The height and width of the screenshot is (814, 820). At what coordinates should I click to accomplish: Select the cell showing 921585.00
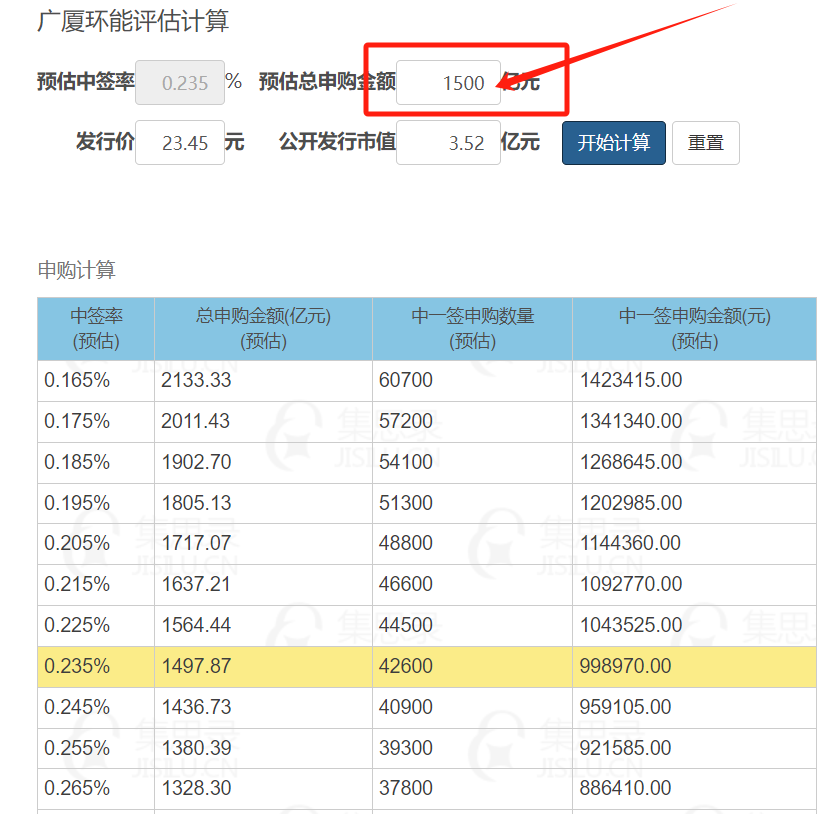pyautogui.click(x=694, y=748)
